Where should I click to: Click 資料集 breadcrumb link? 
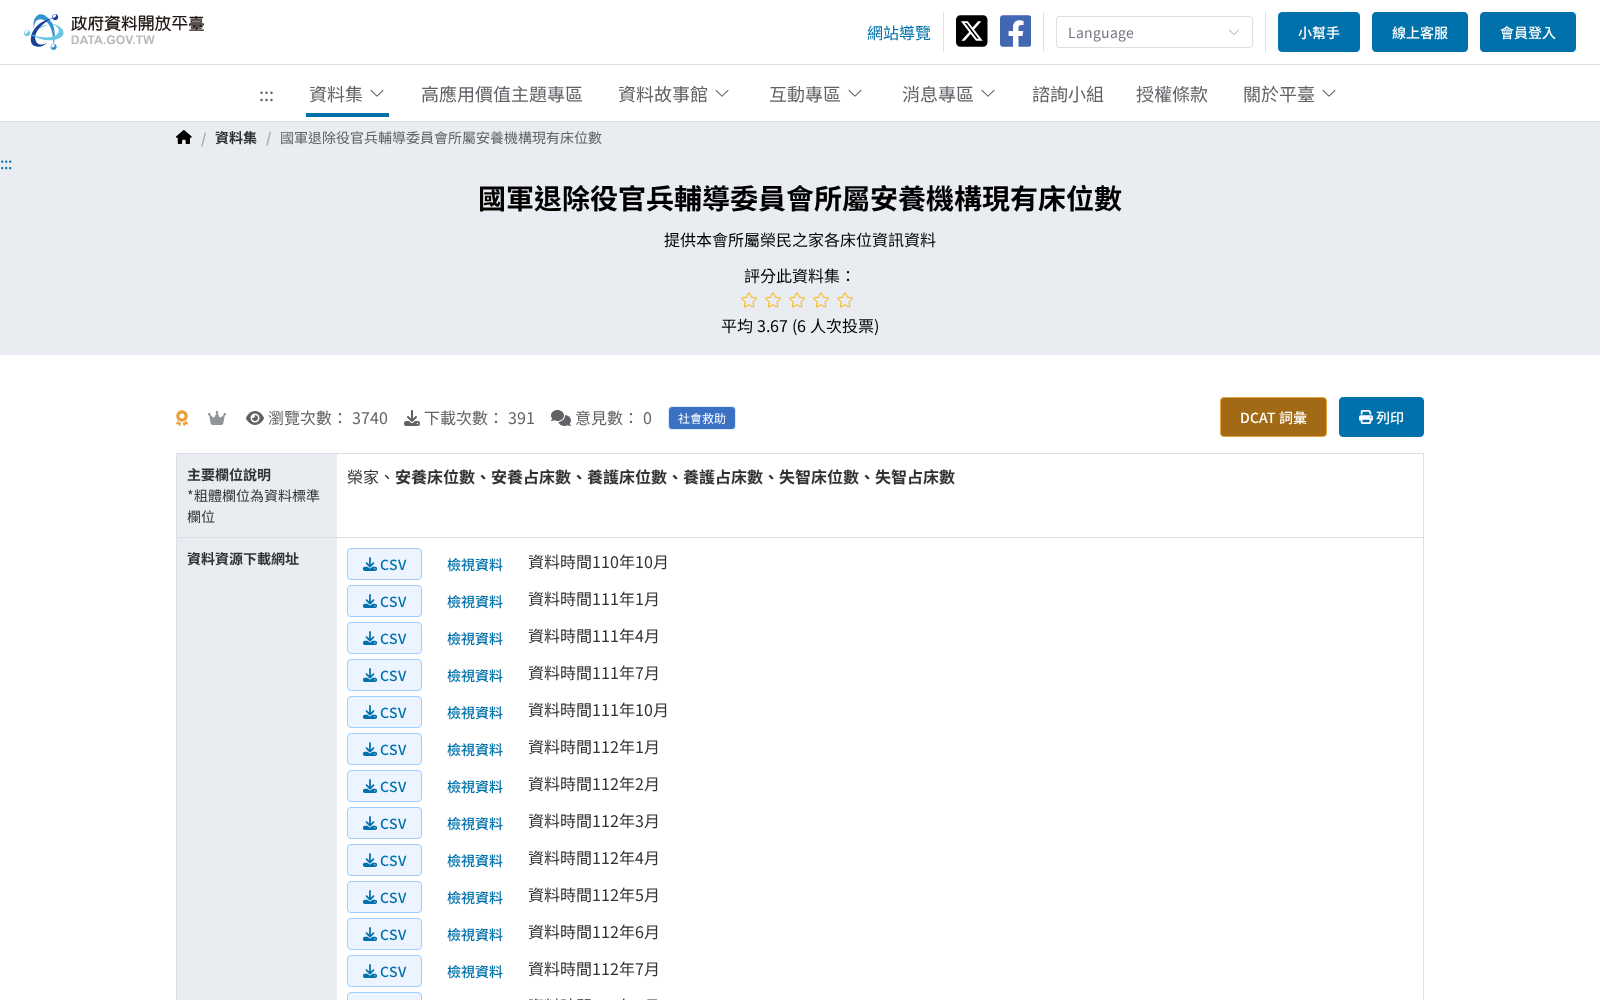(x=236, y=138)
